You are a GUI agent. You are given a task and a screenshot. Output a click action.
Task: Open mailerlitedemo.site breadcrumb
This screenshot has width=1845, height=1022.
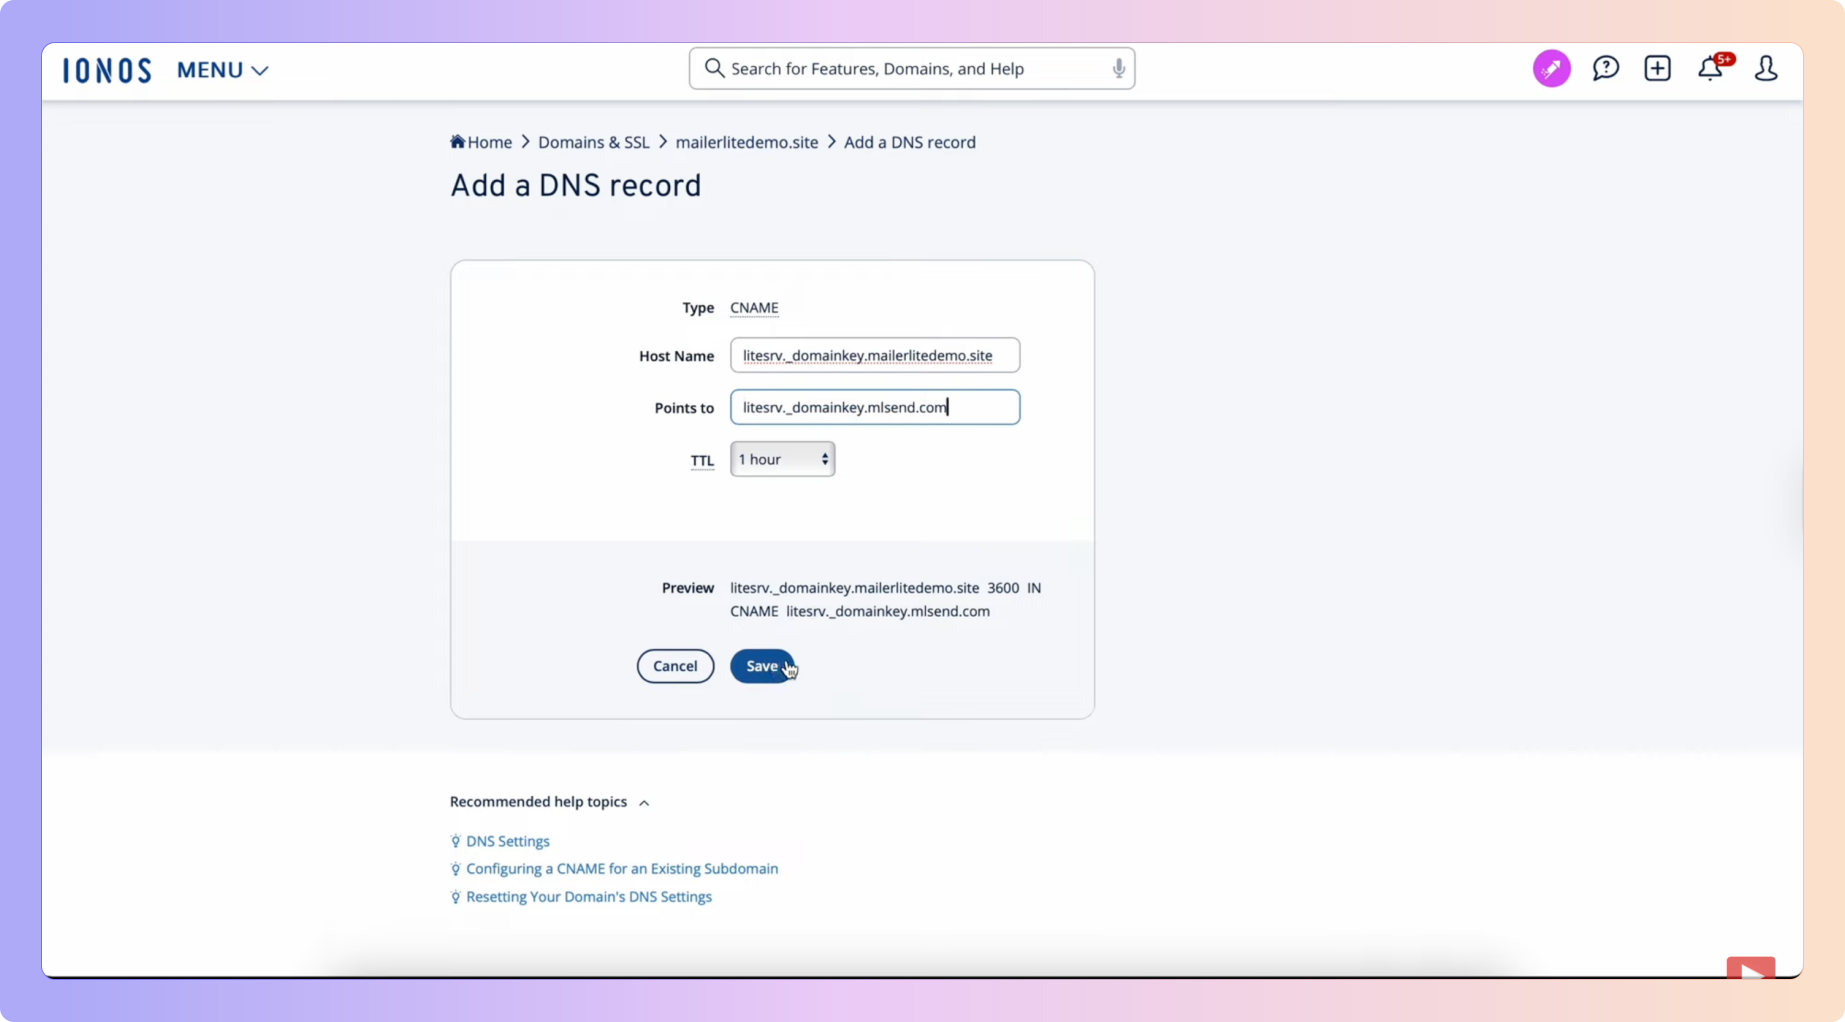point(746,142)
